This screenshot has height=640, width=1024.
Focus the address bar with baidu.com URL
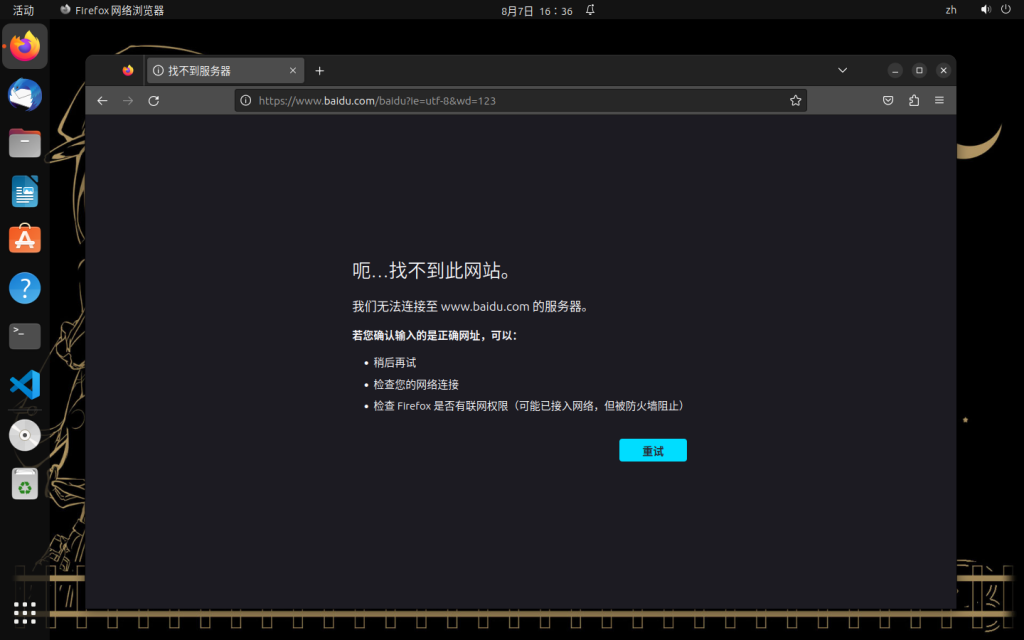click(x=520, y=101)
